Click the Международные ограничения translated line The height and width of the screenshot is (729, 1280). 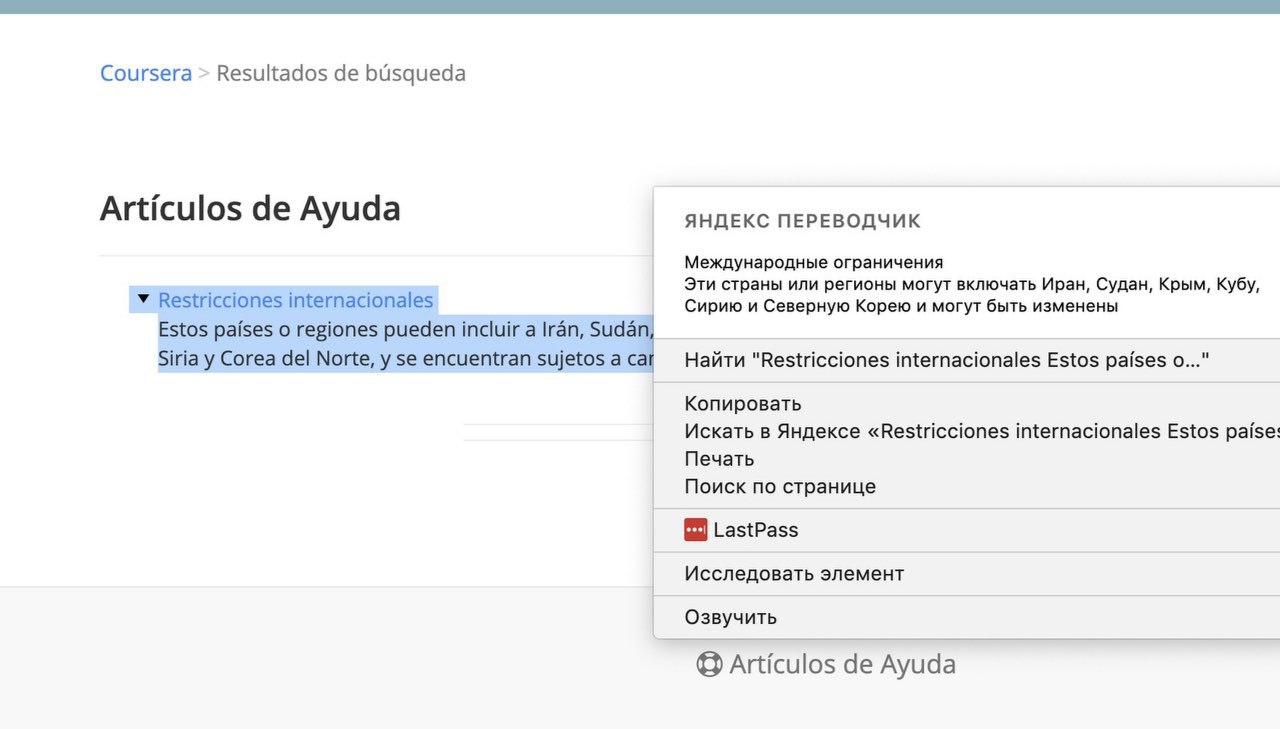click(x=814, y=263)
